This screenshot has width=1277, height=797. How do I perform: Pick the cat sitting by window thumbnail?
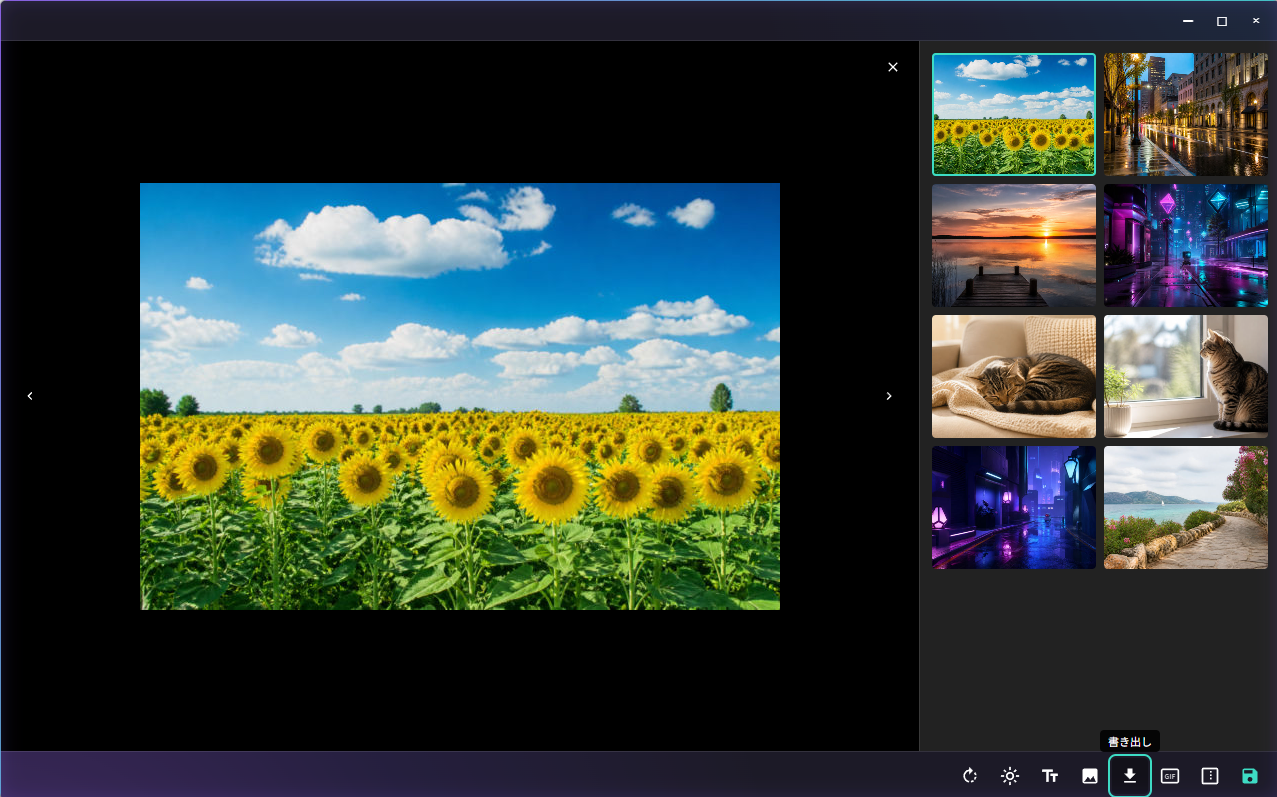(x=1186, y=376)
